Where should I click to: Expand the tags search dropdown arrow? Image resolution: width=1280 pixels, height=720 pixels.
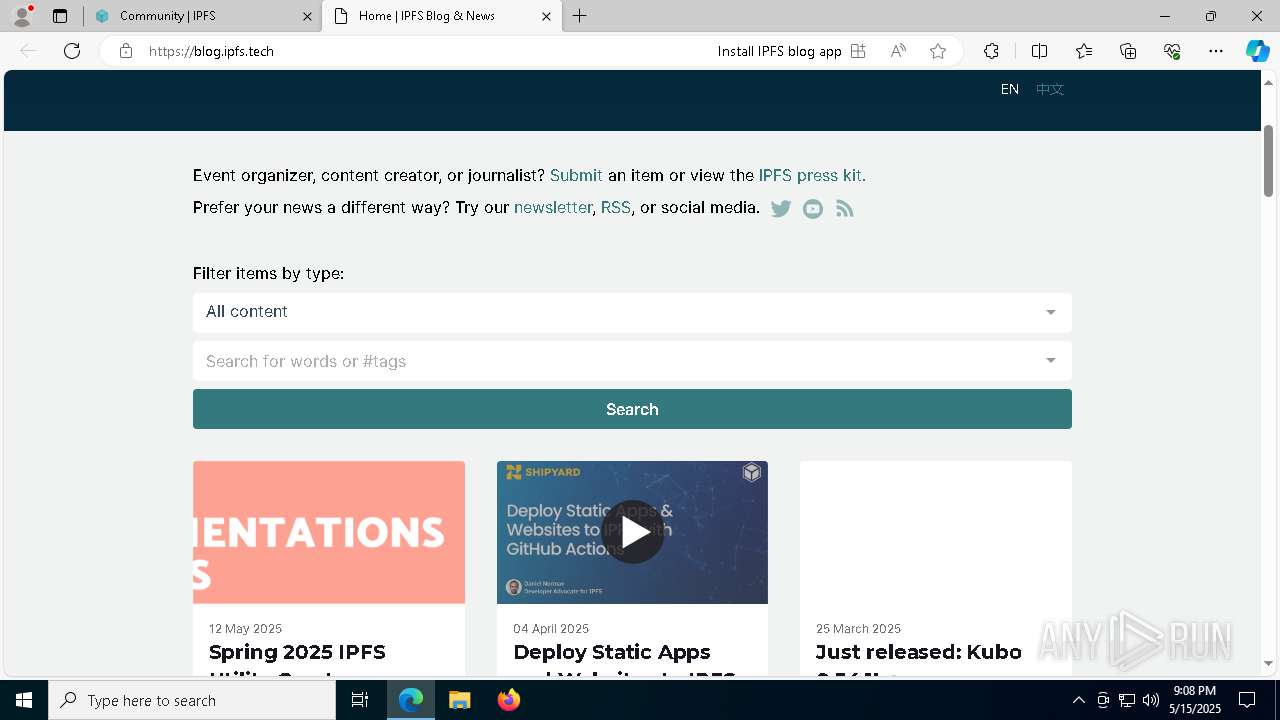[x=1050, y=361]
